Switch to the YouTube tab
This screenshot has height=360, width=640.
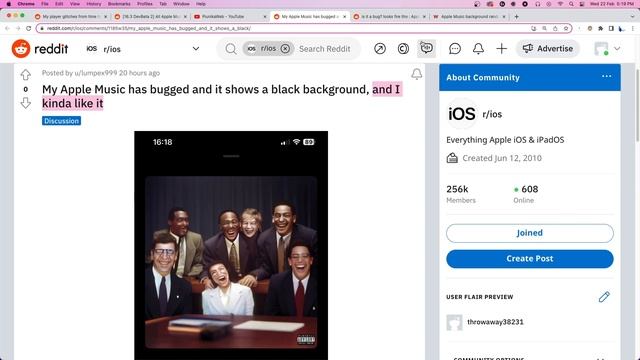point(230,17)
